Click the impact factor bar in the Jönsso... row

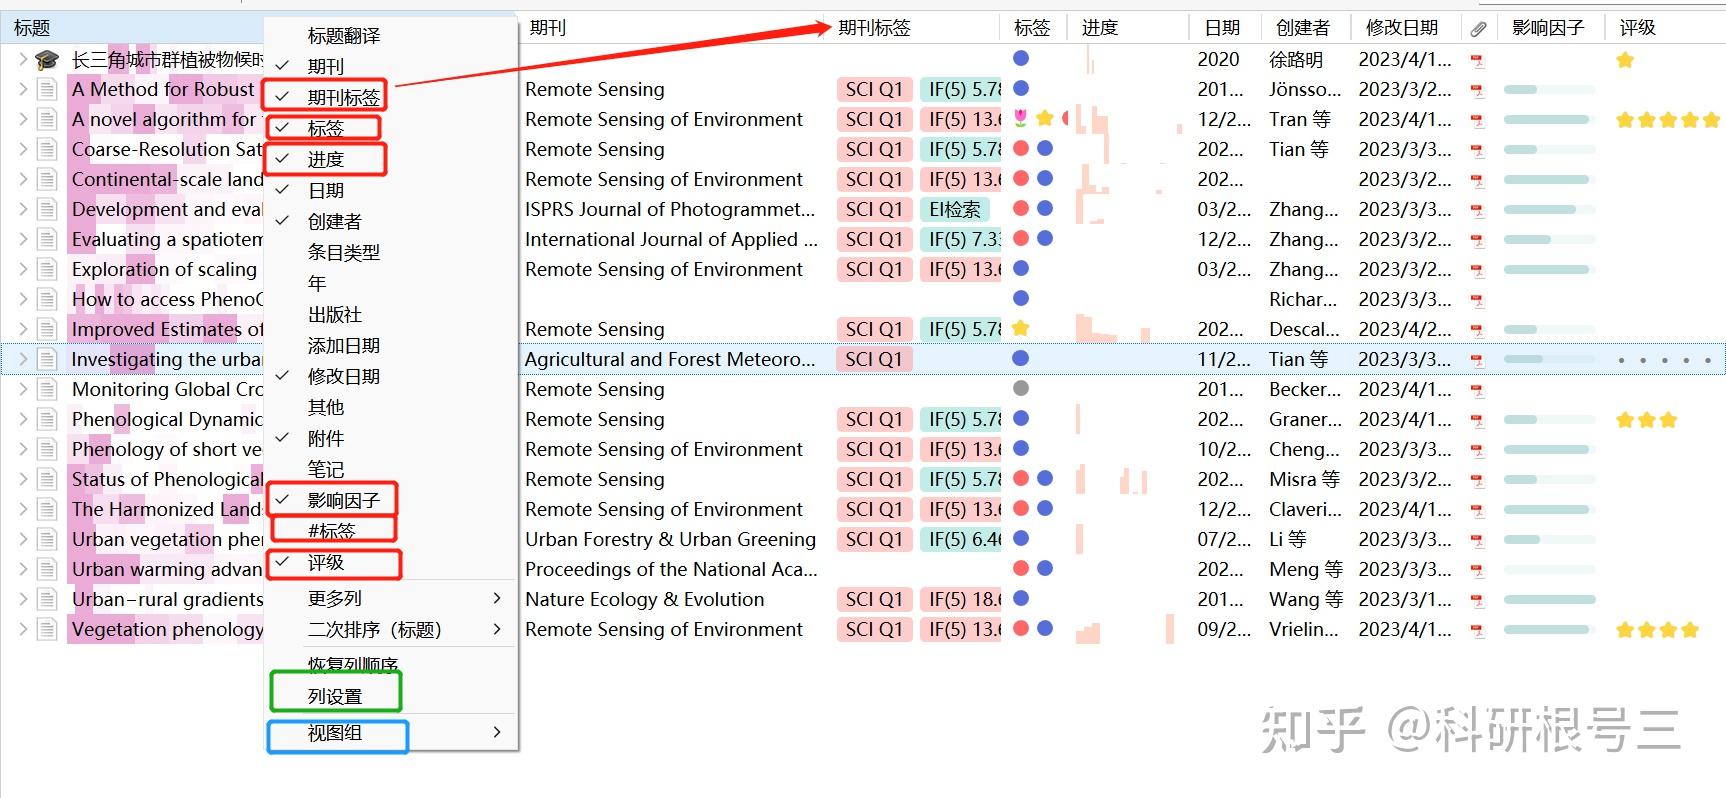(1548, 90)
